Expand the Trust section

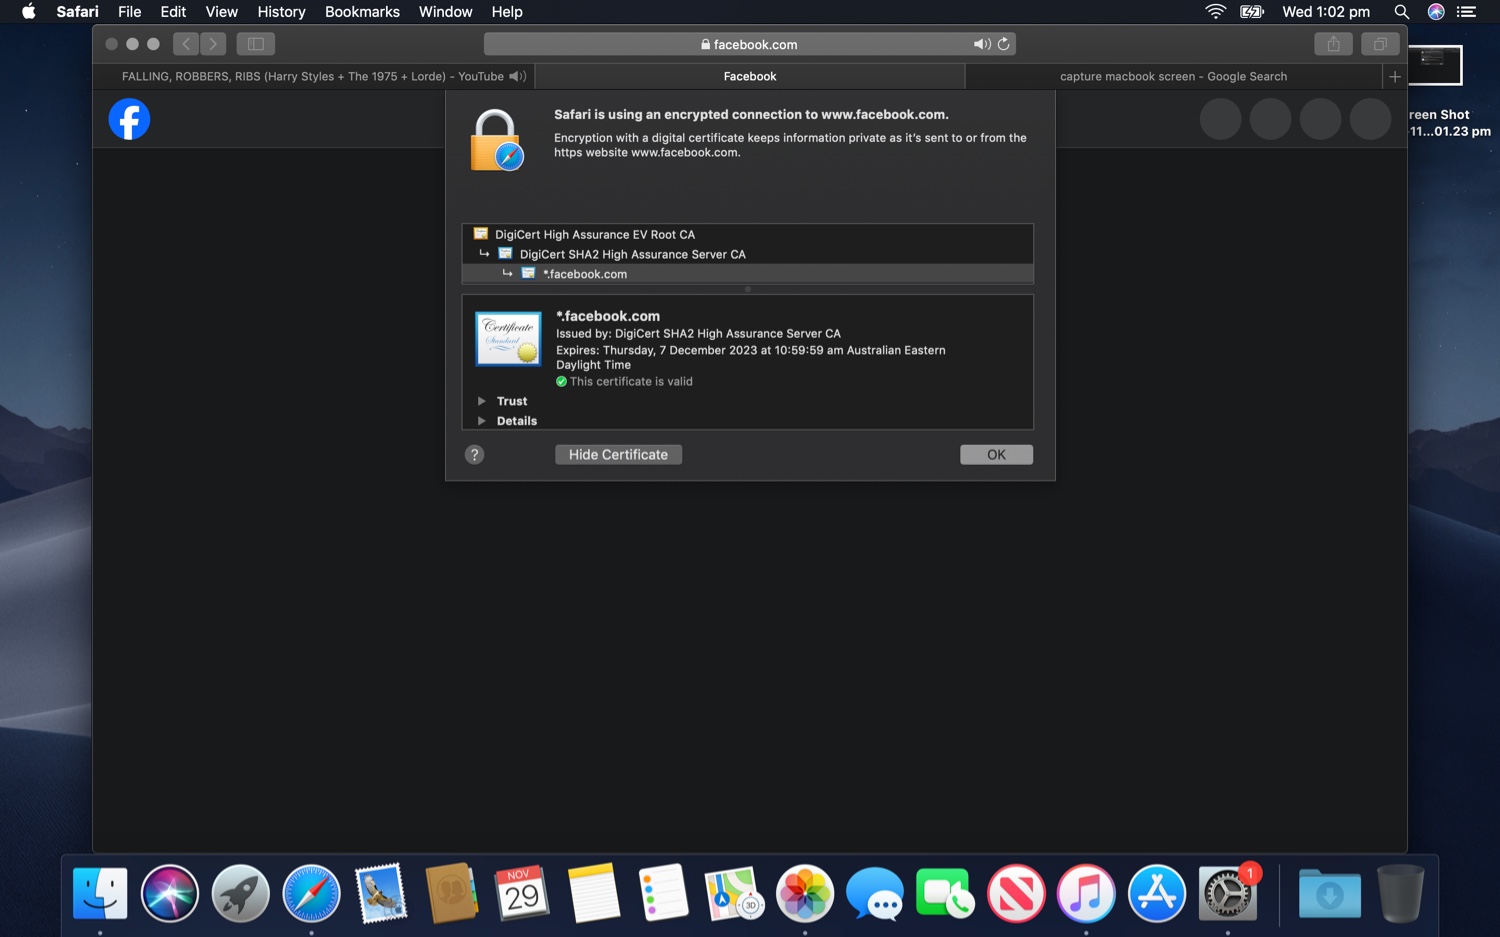click(x=481, y=401)
